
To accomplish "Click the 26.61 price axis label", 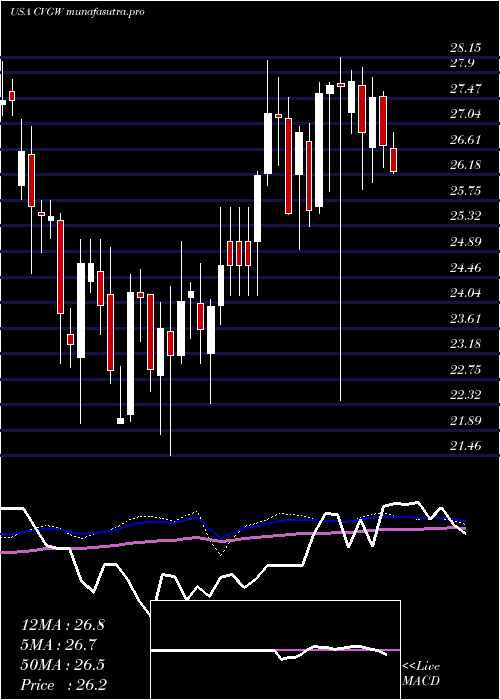I will (x=466, y=139).
